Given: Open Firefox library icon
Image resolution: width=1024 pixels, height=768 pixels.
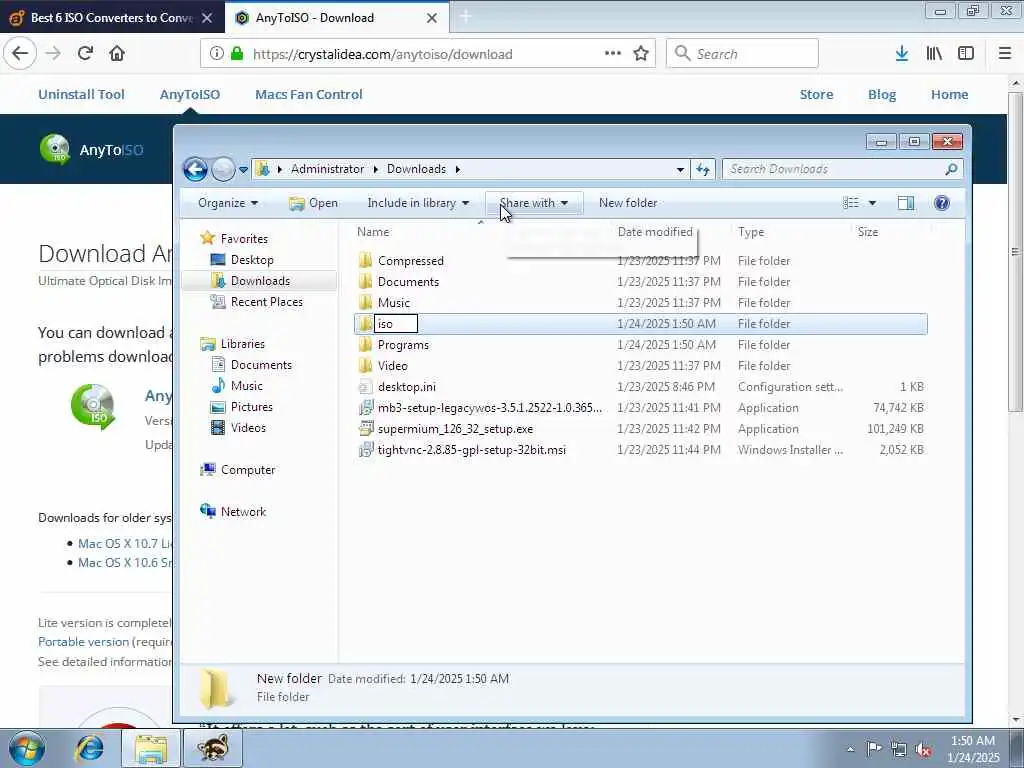Looking at the screenshot, I should (x=934, y=54).
